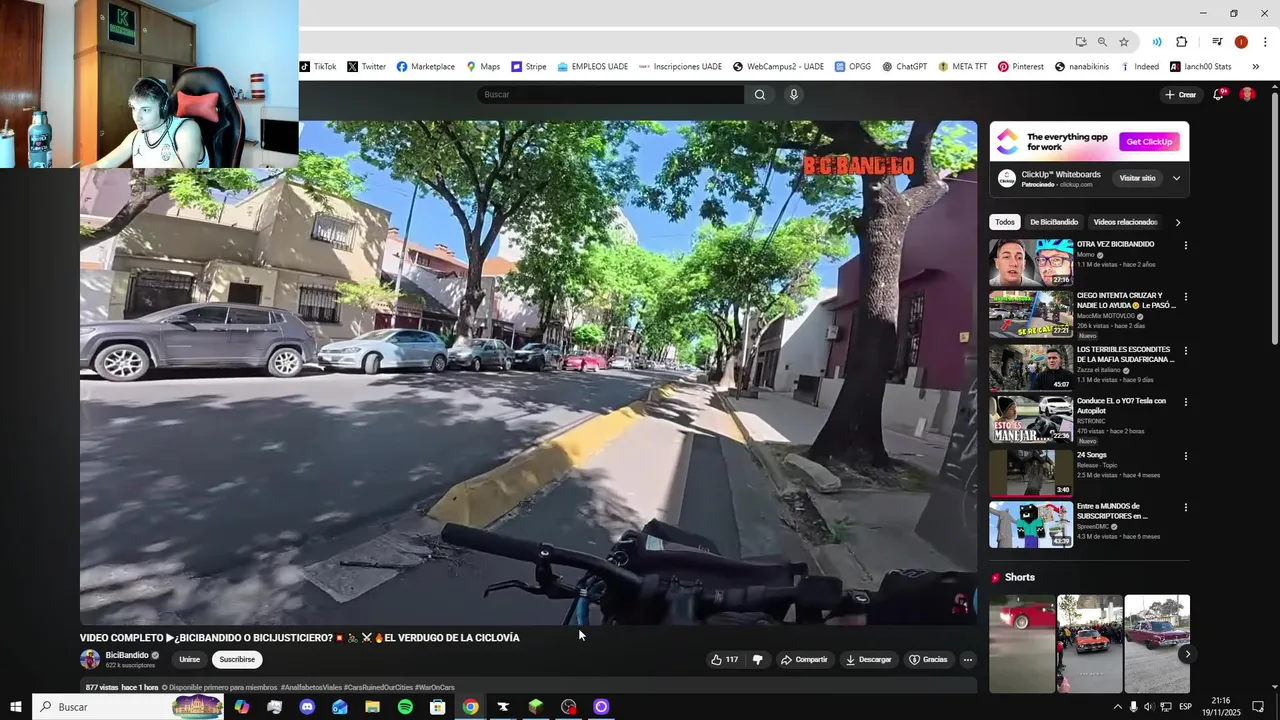Screen dimensions: 1280x720
Task: Open more actions ellipsis under video
Action: point(967,660)
